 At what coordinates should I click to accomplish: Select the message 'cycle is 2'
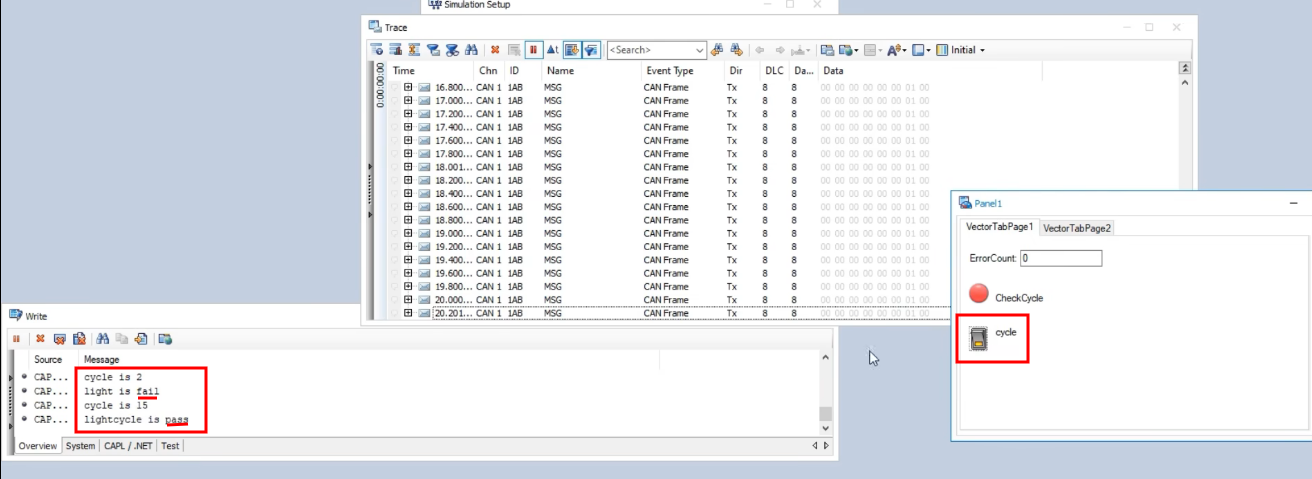(x=113, y=377)
